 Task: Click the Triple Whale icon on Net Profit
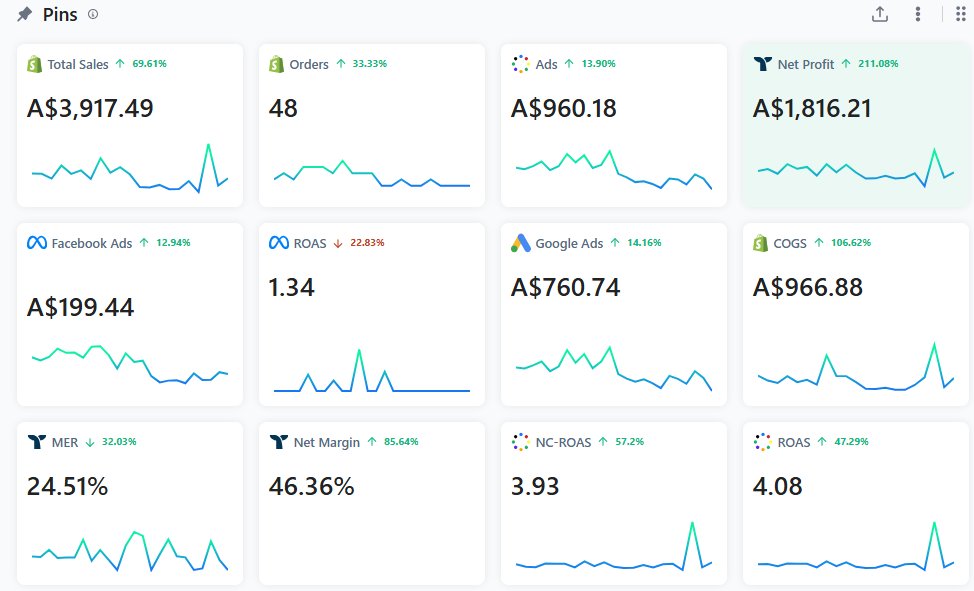pyautogui.click(x=762, y=63)
